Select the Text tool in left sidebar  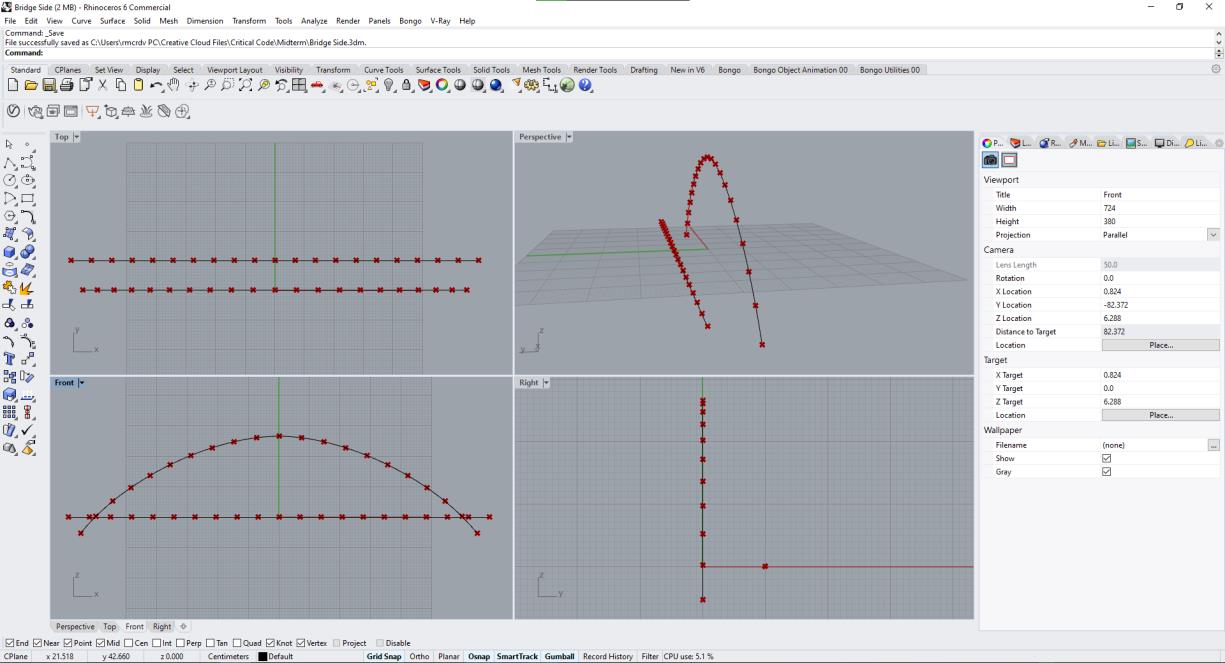[x=11, y=358]
